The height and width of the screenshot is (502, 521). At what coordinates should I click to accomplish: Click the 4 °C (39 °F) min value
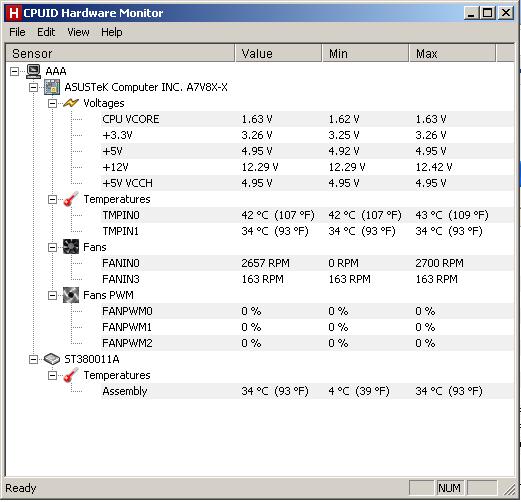coord(359,391)
